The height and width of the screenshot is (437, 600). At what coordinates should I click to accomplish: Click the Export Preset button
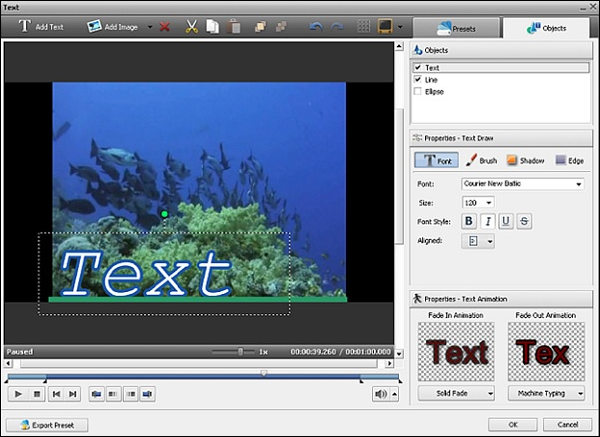point(48,425)
